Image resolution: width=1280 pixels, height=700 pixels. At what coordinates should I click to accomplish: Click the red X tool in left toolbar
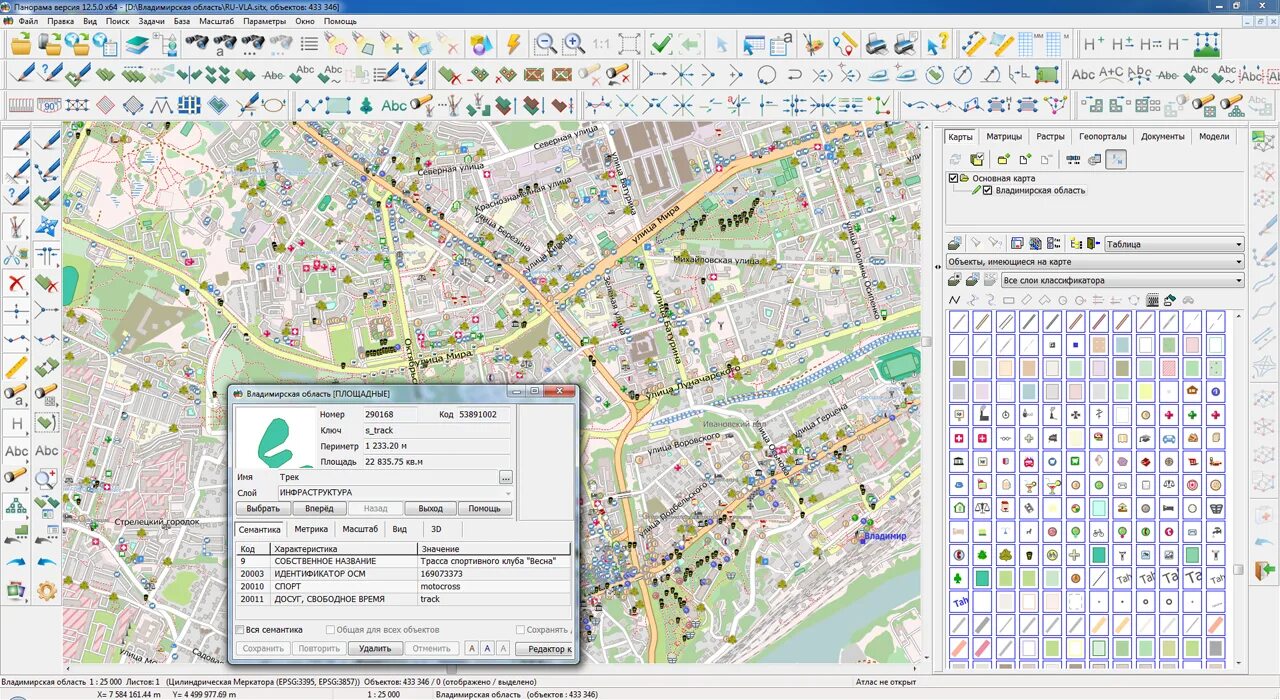tap(18, 283)
